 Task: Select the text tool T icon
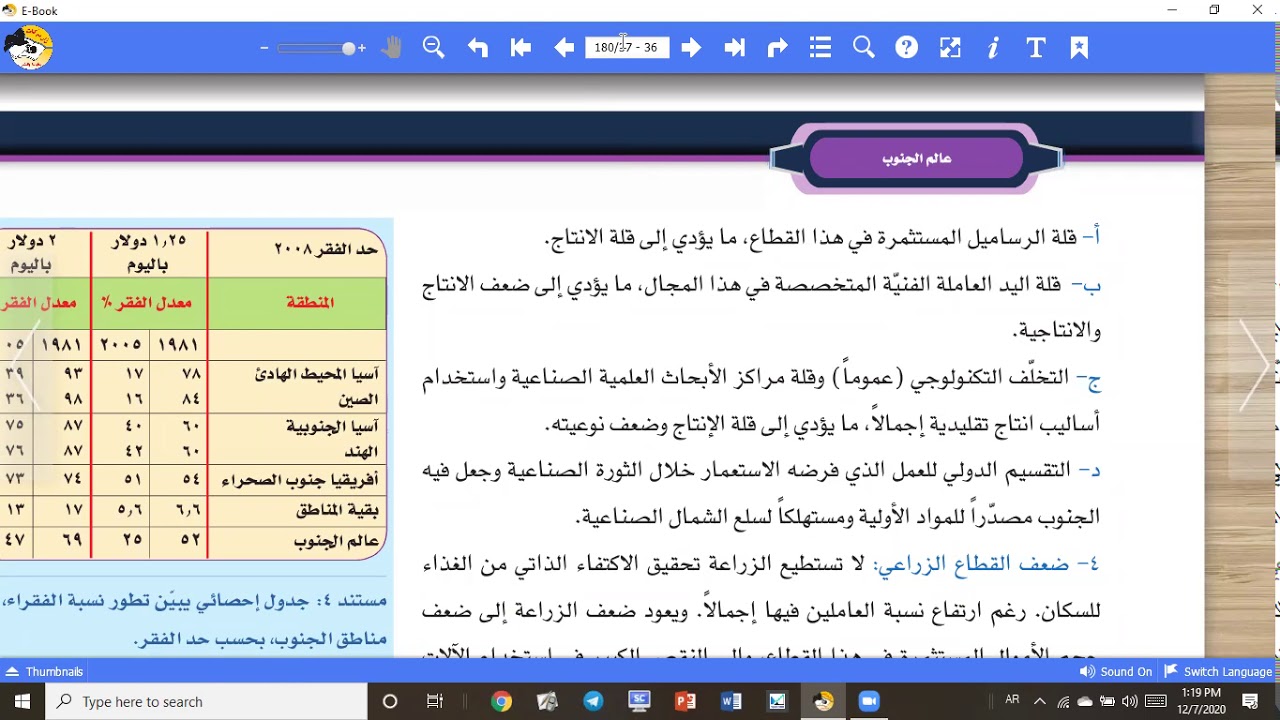click(1036, 47)
